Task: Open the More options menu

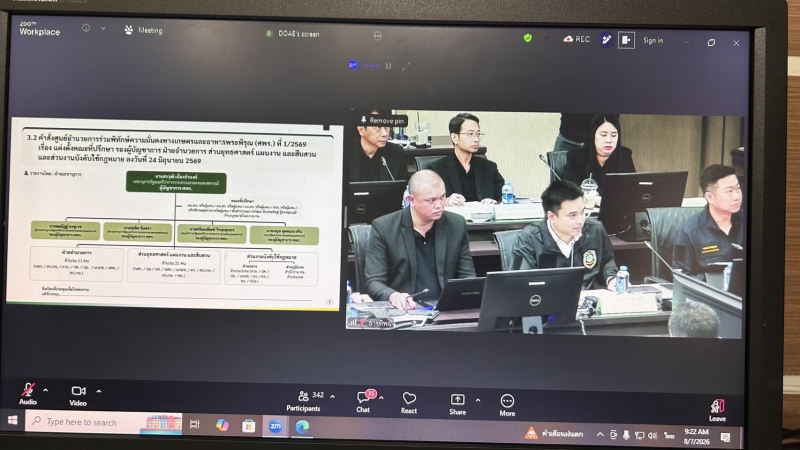Action: pos(507,405)
